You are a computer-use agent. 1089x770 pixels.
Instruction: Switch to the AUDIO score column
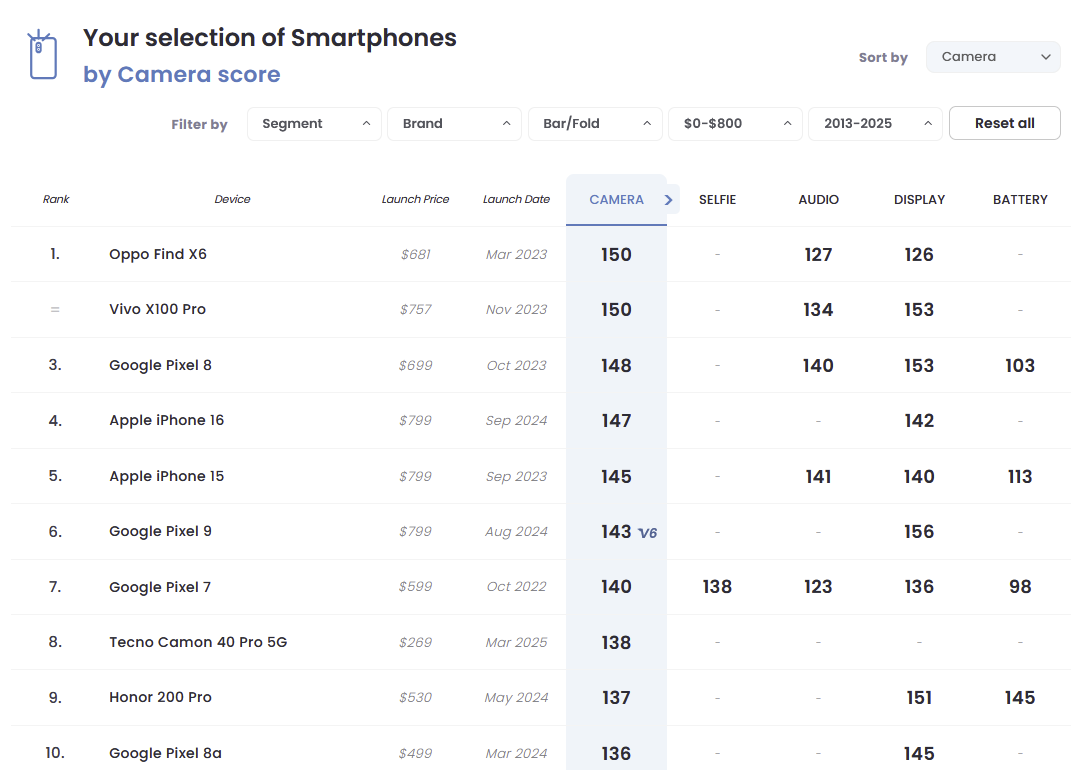coord(818,200)
